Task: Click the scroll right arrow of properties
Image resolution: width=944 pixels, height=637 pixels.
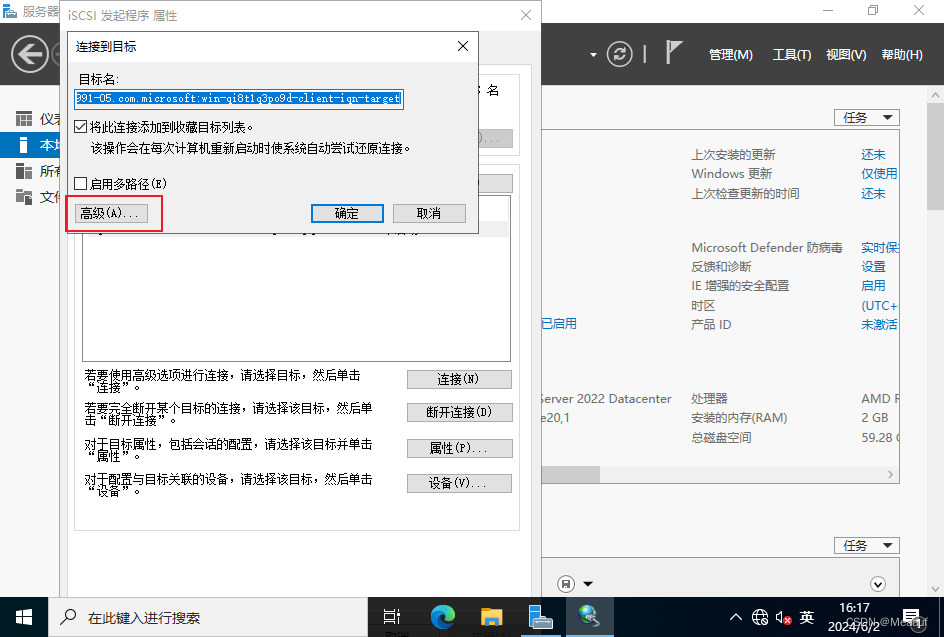Action: pos(891,474)
